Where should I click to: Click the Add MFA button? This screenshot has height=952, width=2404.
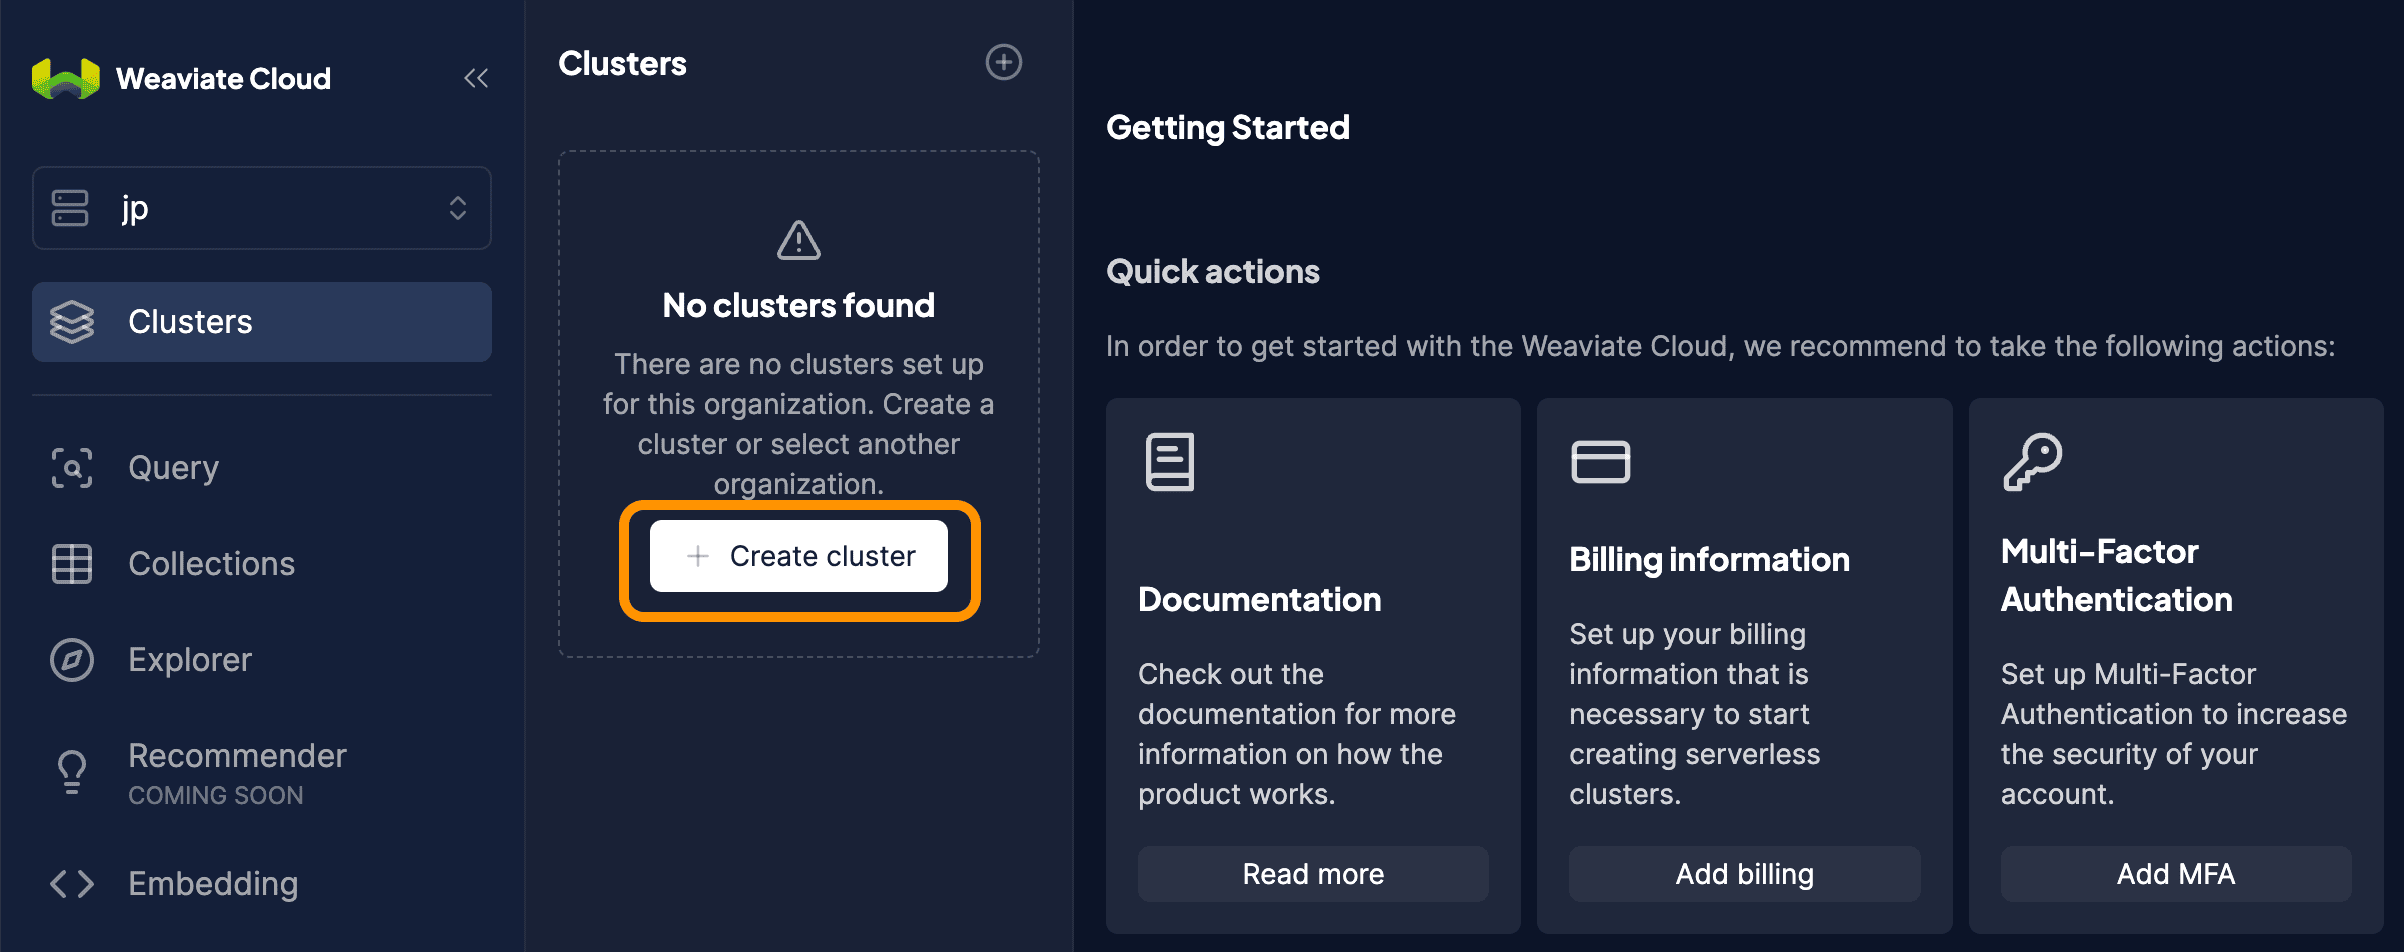[2176, 874]
